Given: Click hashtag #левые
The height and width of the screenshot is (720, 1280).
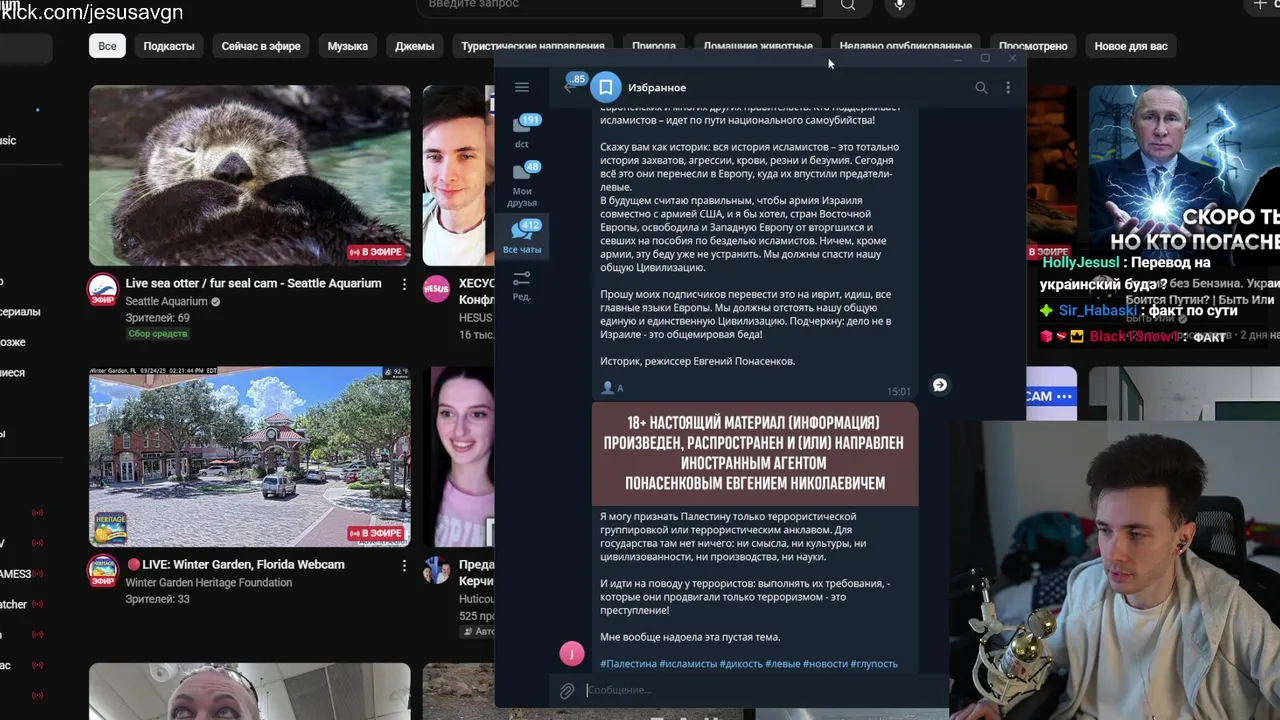Looking at the screenshot, I should click(783, 664).
